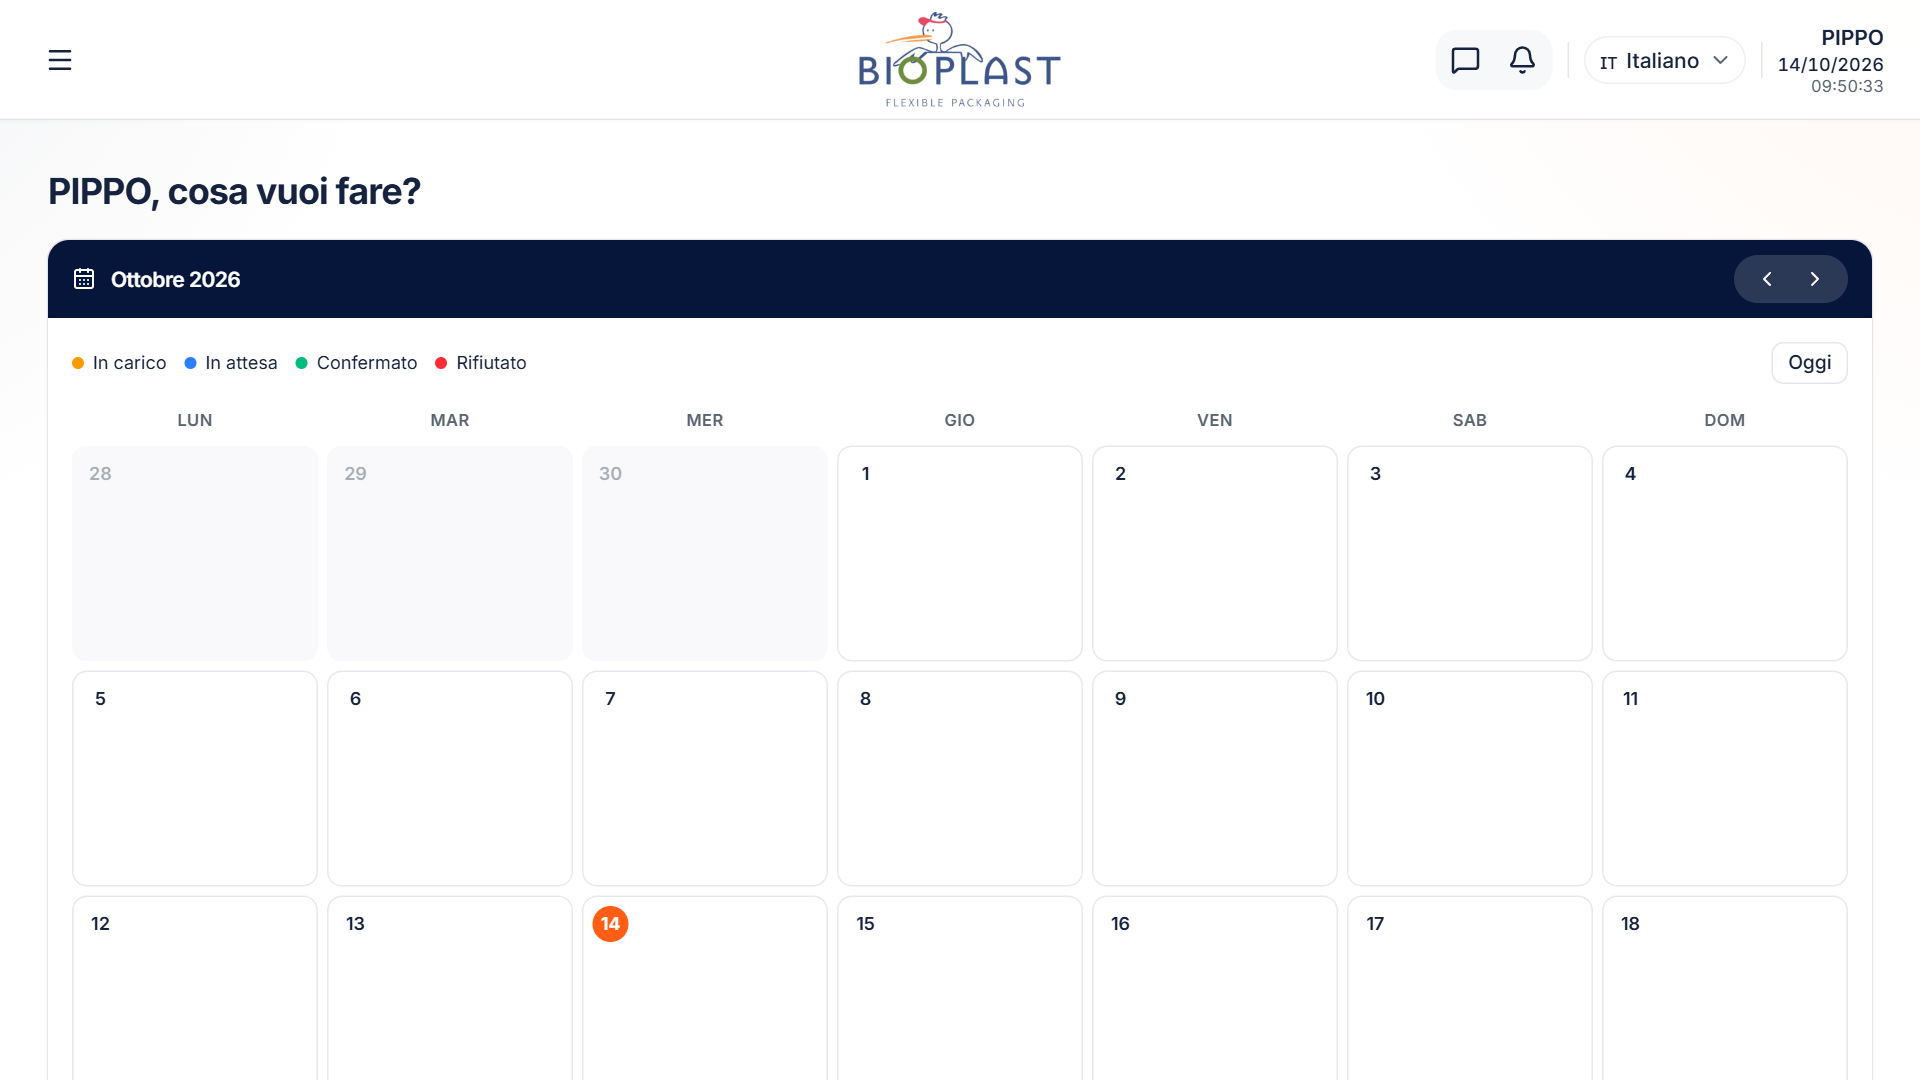The height and width of the screenshot is (1080, 1920).
Task: Click greyed-out day 28 of previous month
Action: [x=195, y=553]
